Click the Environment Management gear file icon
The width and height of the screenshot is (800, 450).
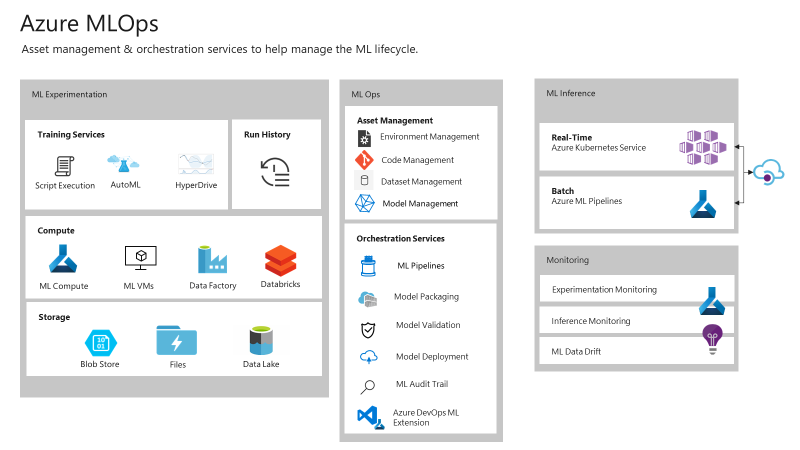click(x=364, y=138)
